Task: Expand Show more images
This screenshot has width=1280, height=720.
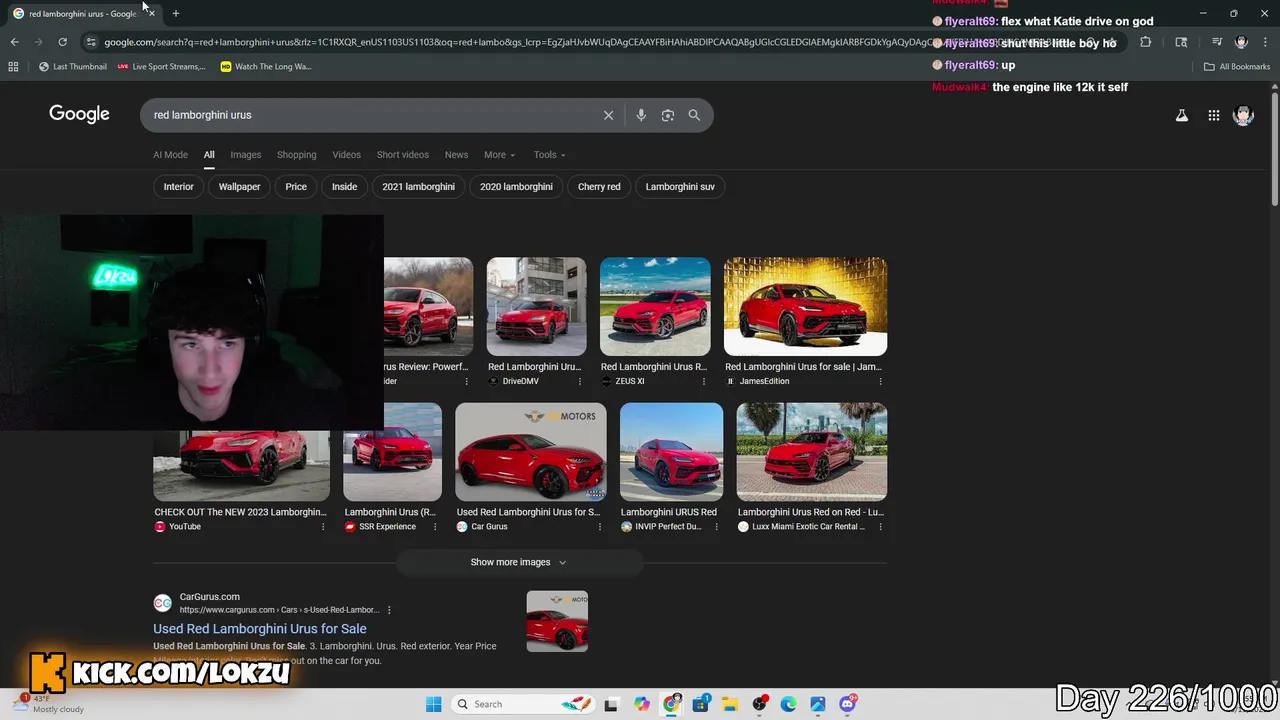Action: (519, 562)
